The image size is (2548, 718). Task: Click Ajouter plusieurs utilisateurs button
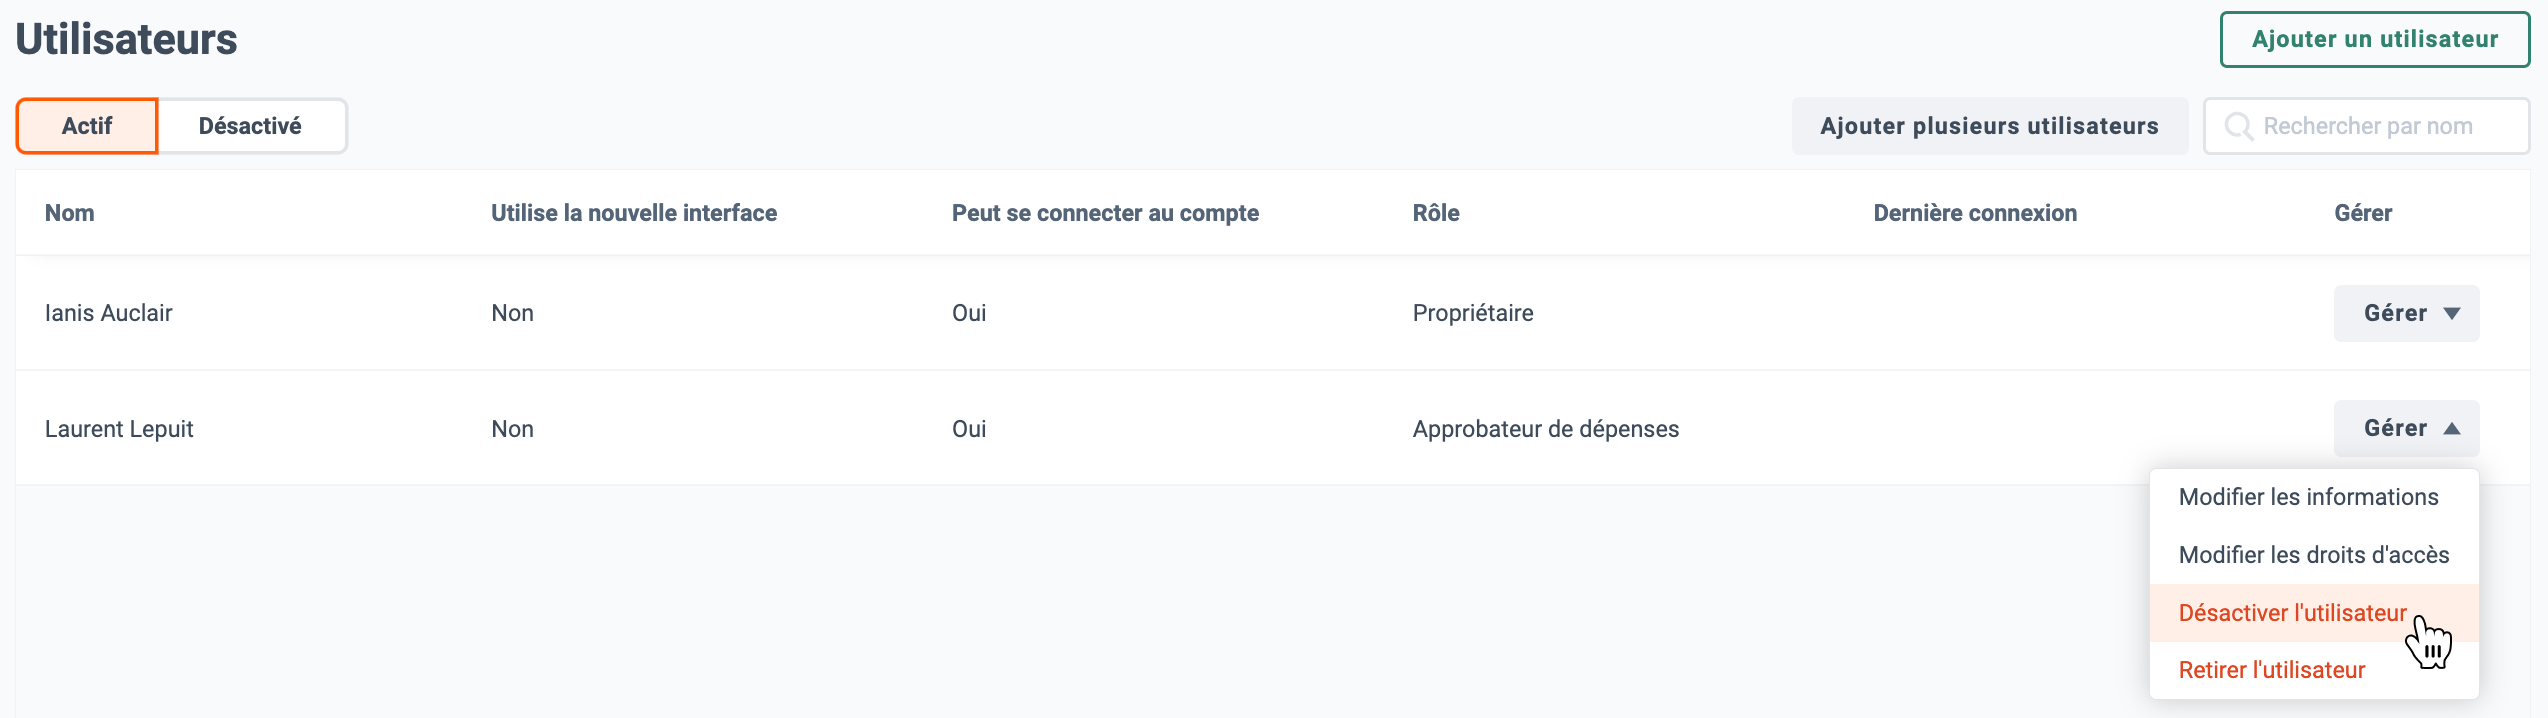tap(1989, 126)
